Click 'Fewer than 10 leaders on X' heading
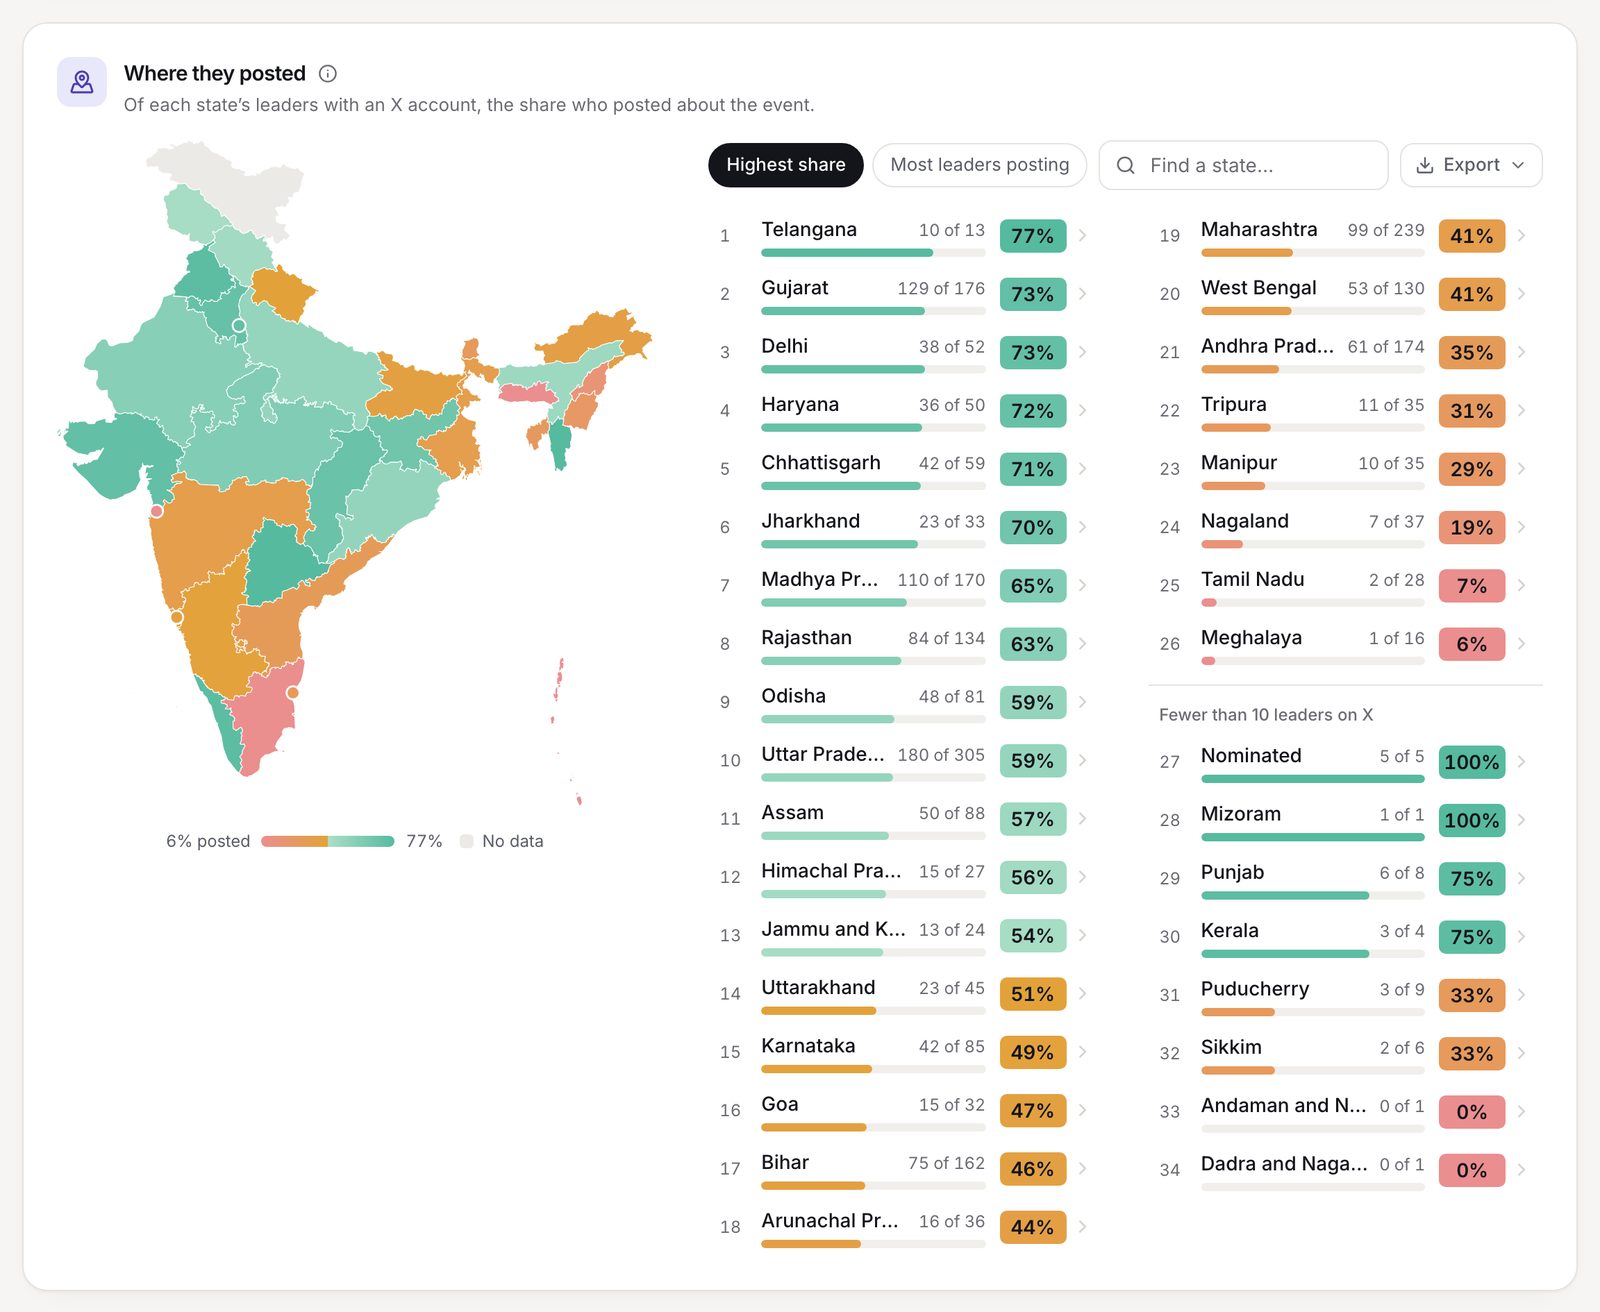Image resolution: width=1600 pixels, height=1312 pixels. [x=1266, y=715]
